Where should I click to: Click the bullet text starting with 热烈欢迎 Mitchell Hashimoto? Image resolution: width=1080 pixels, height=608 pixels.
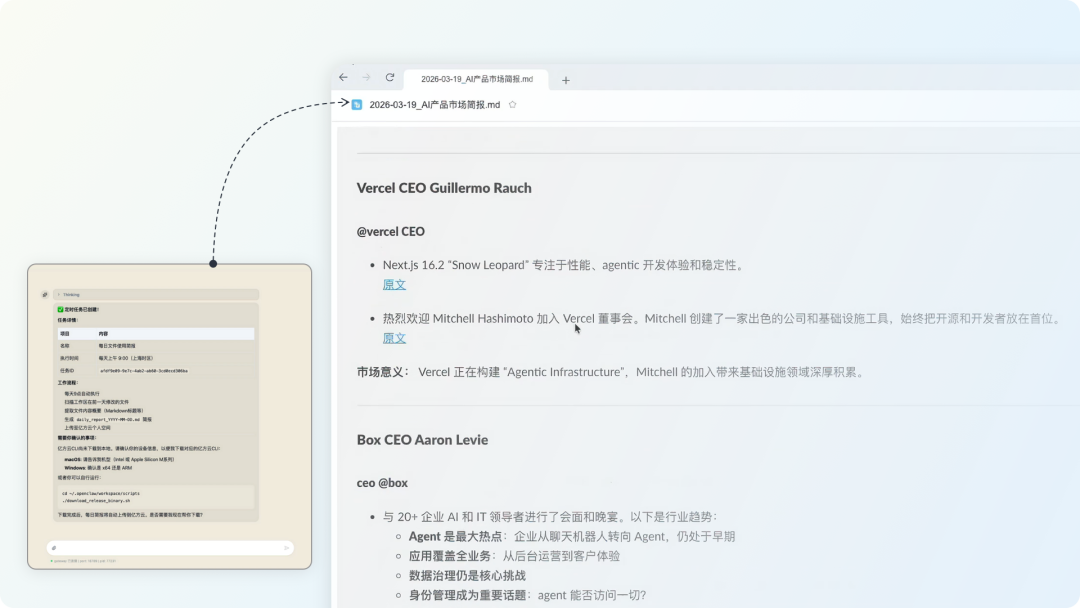coord(723,319)
